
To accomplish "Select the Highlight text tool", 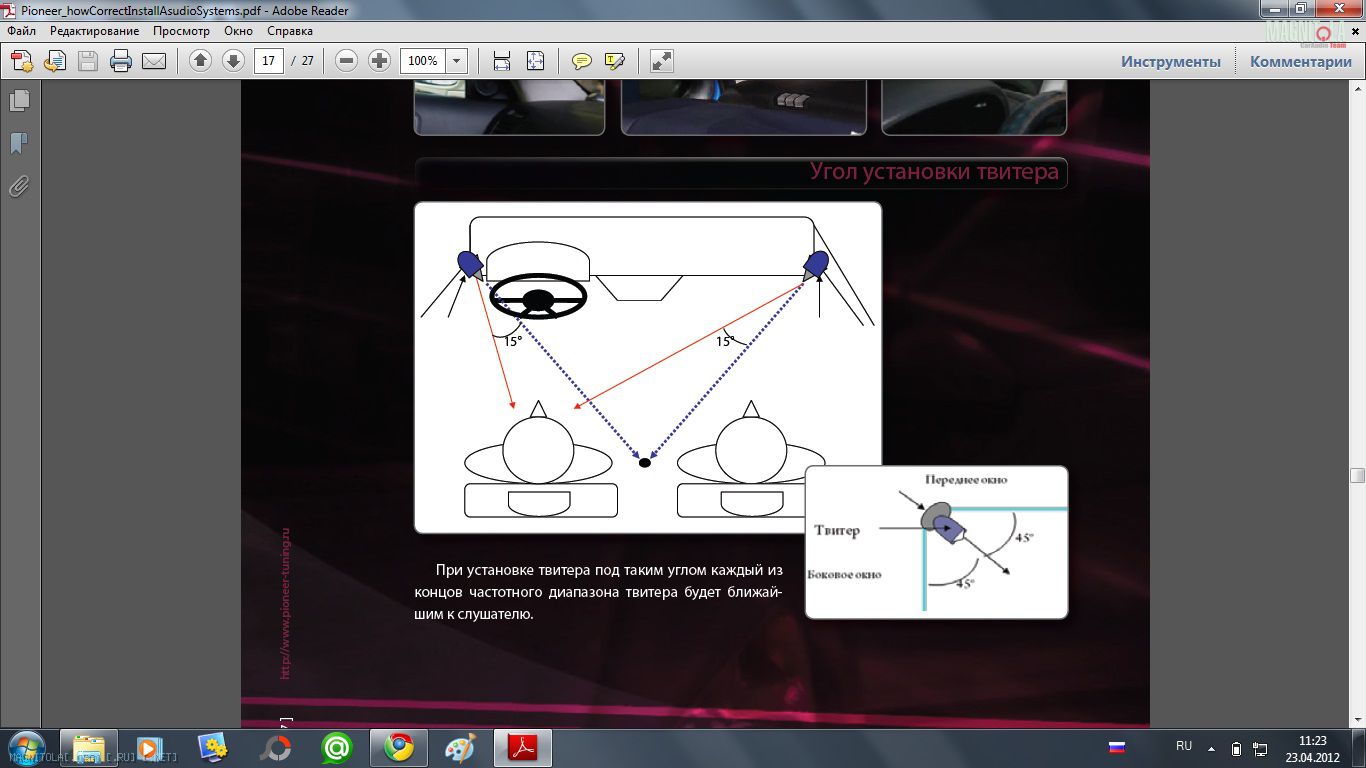I will [x=614, y=61].
